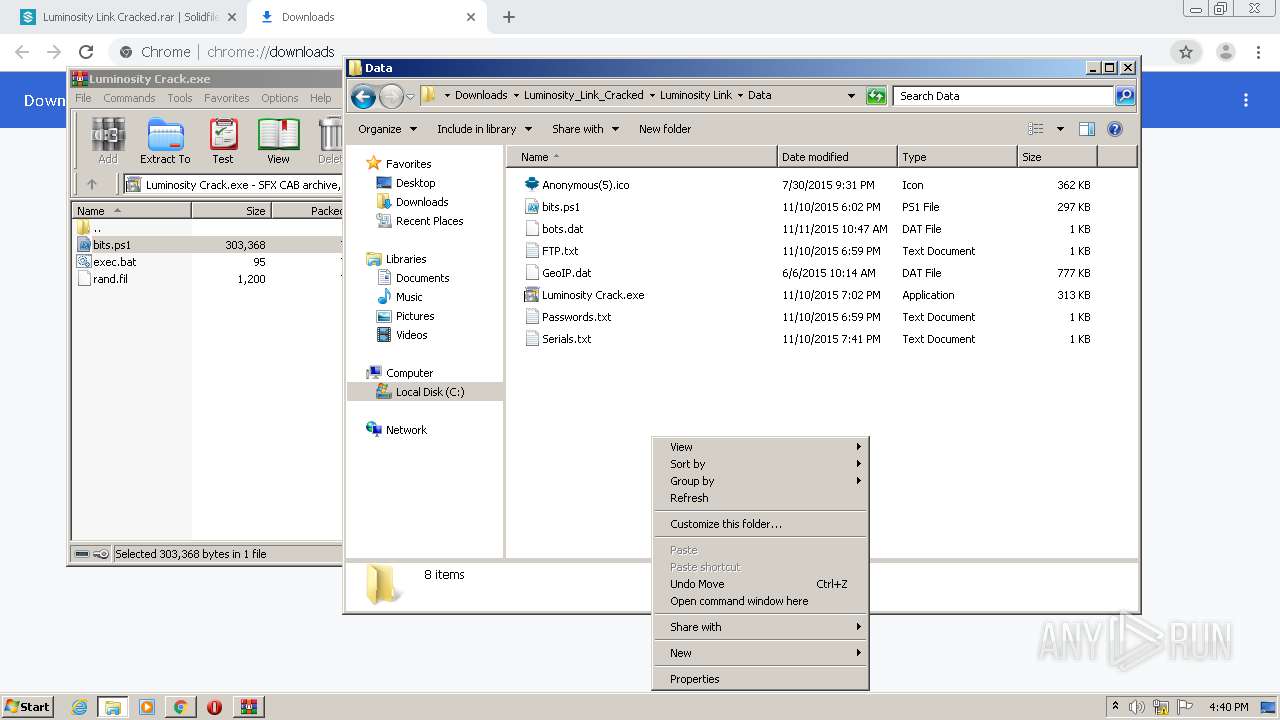Open Chrome from the taskbar
The height and width of the screenshot is (720, 1280).
[180, 707]
